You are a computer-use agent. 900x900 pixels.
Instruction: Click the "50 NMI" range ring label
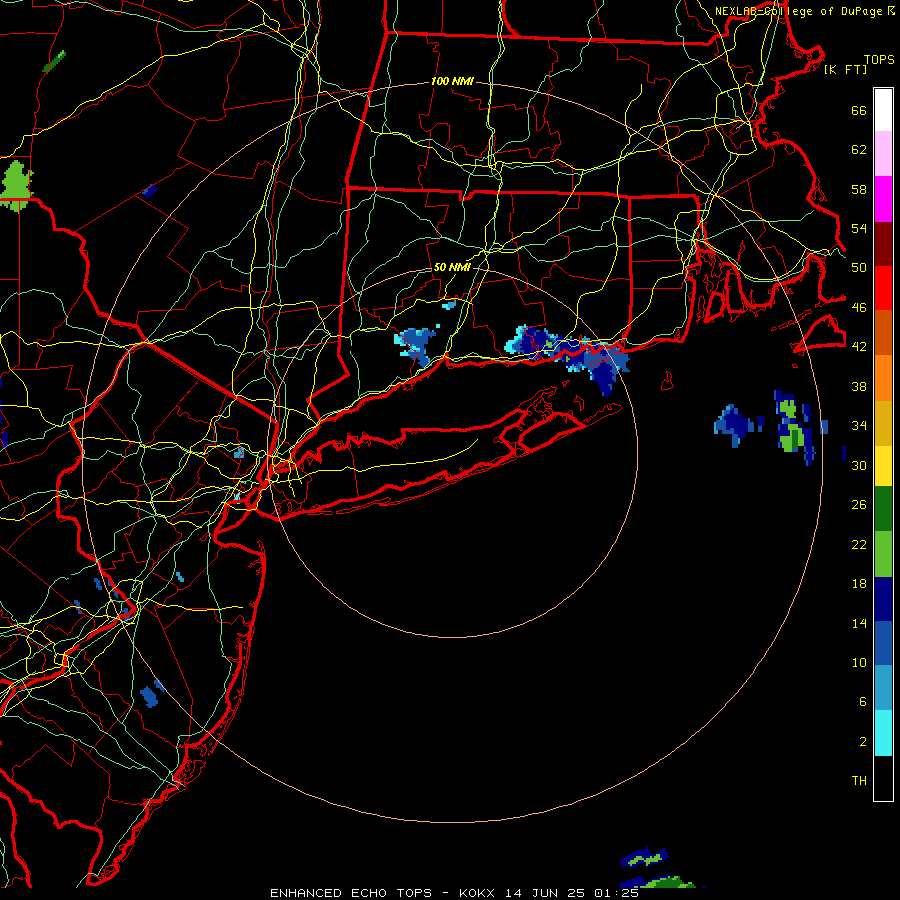(x=452, y=267)
